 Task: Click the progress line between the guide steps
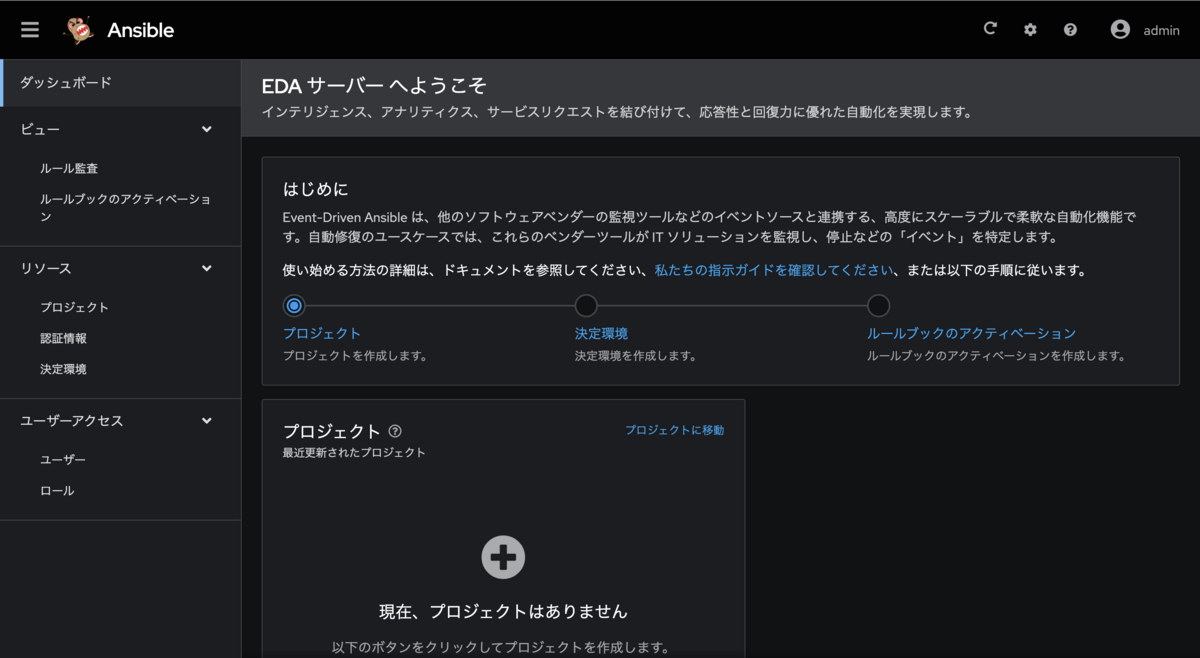pos(440,305)
